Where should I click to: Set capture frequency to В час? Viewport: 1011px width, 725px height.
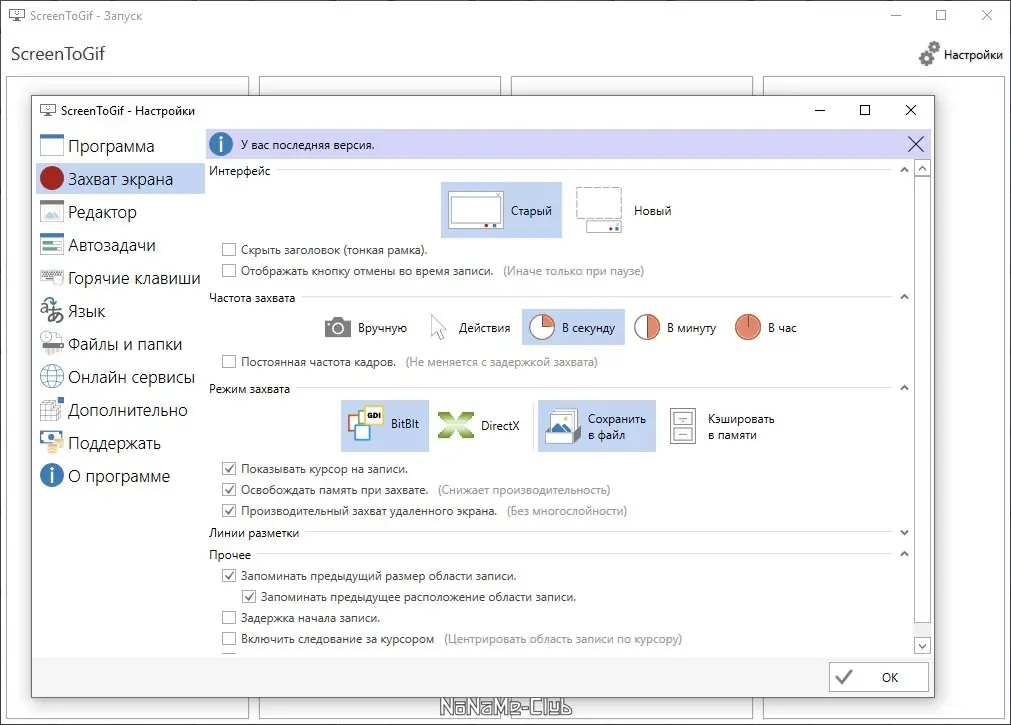(x=766, y=328)
